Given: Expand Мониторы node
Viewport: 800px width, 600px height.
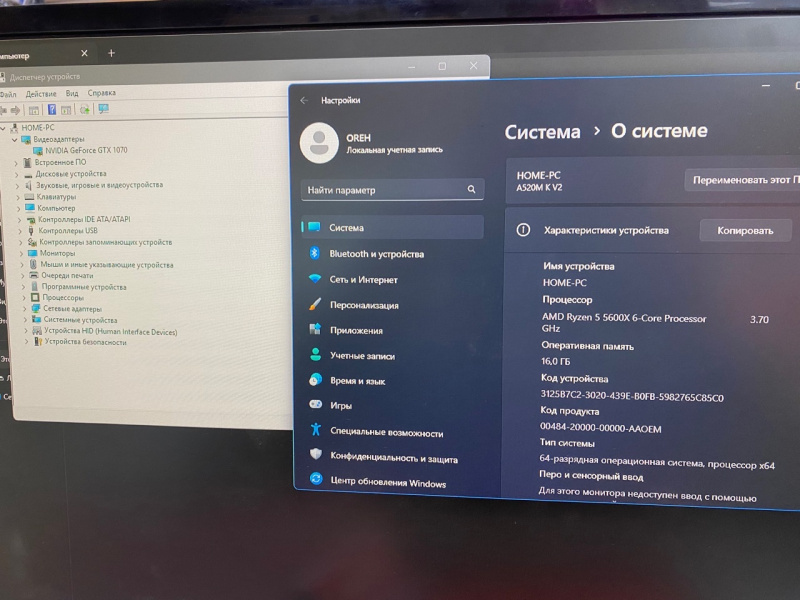Looking at the screenshot, I should point(21,254).
